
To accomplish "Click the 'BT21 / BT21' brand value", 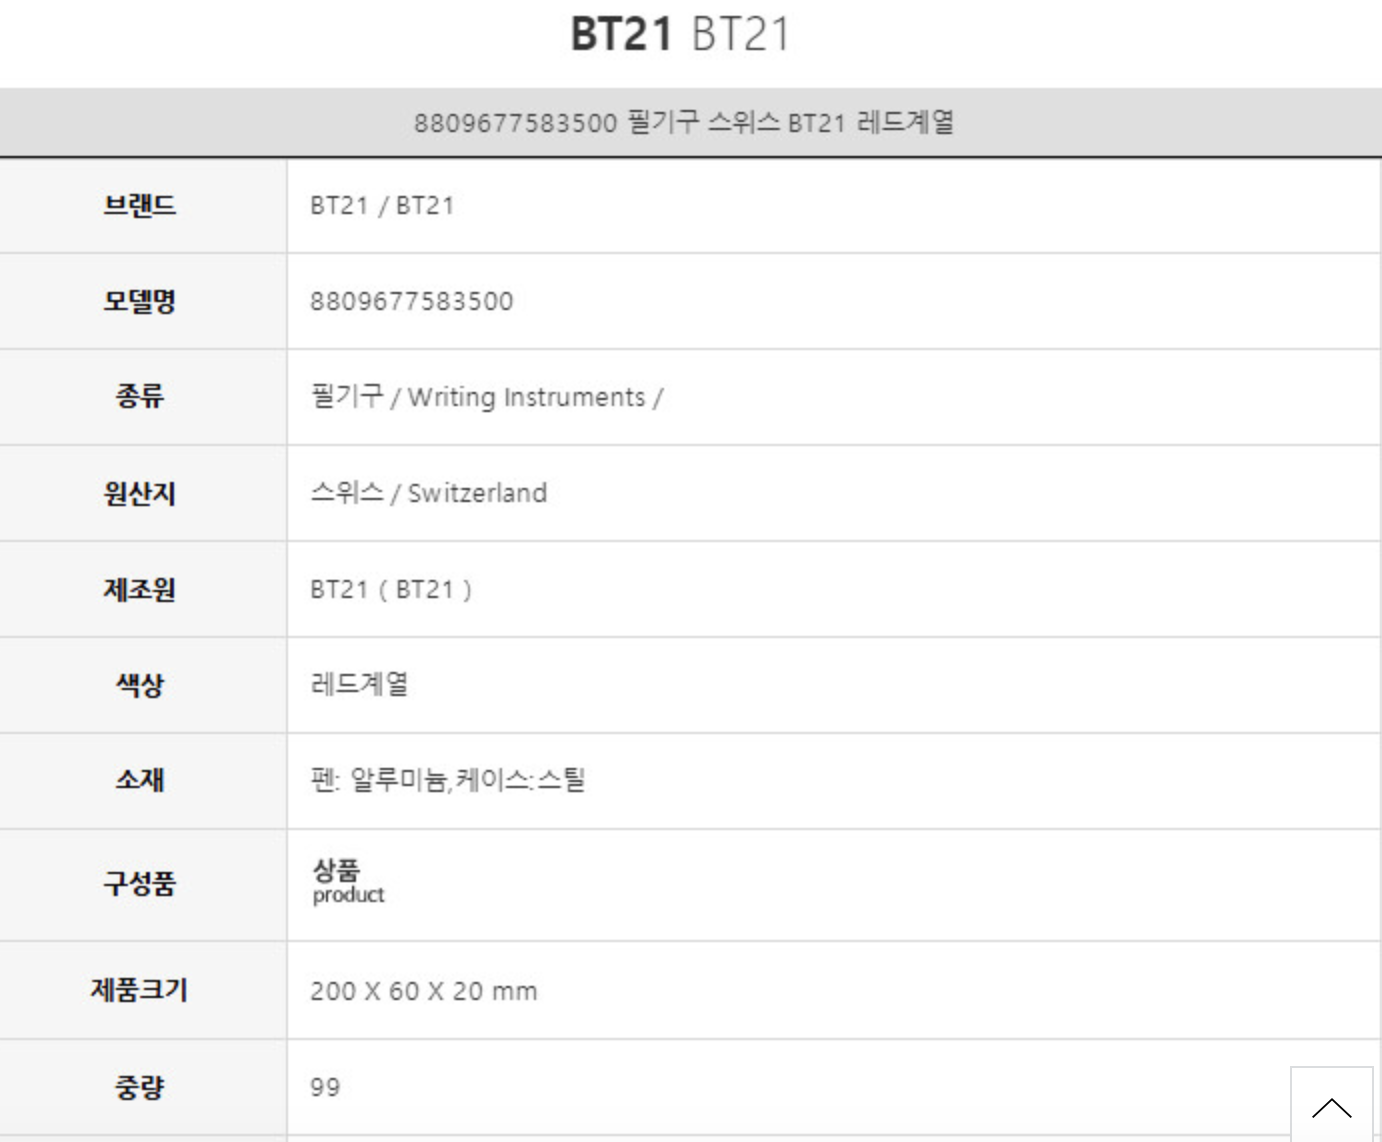I will pyautogui.click(x=382, y=206).
